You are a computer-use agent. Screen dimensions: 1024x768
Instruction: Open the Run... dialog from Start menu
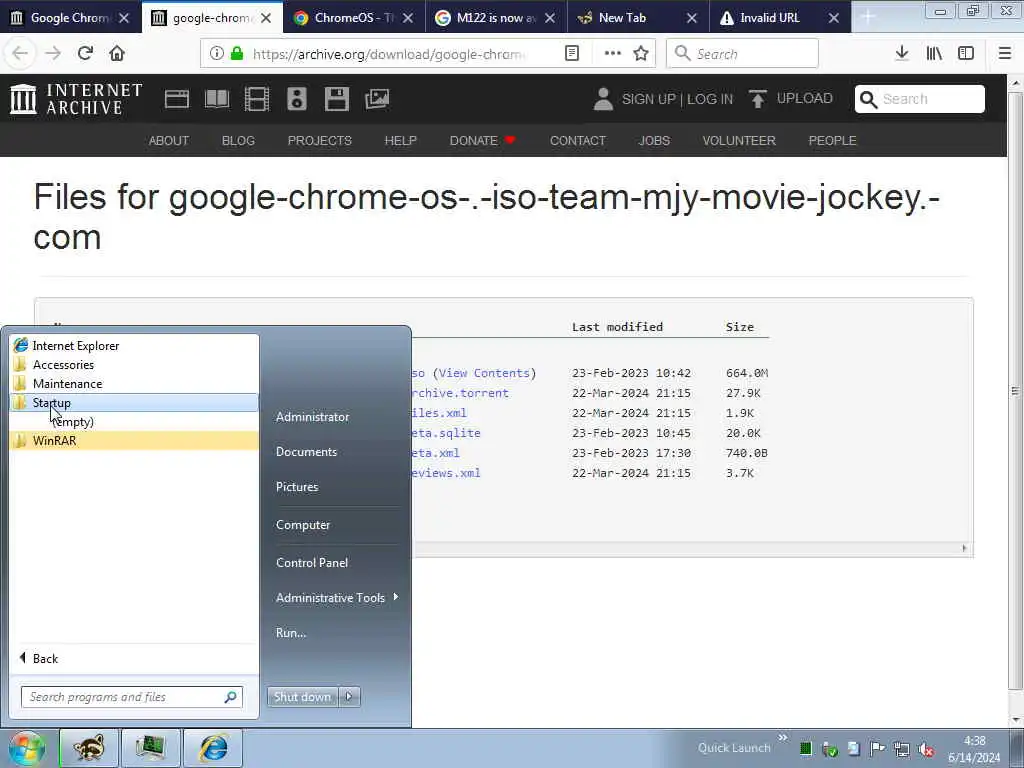pyautogui.click(x=291, y=632)
